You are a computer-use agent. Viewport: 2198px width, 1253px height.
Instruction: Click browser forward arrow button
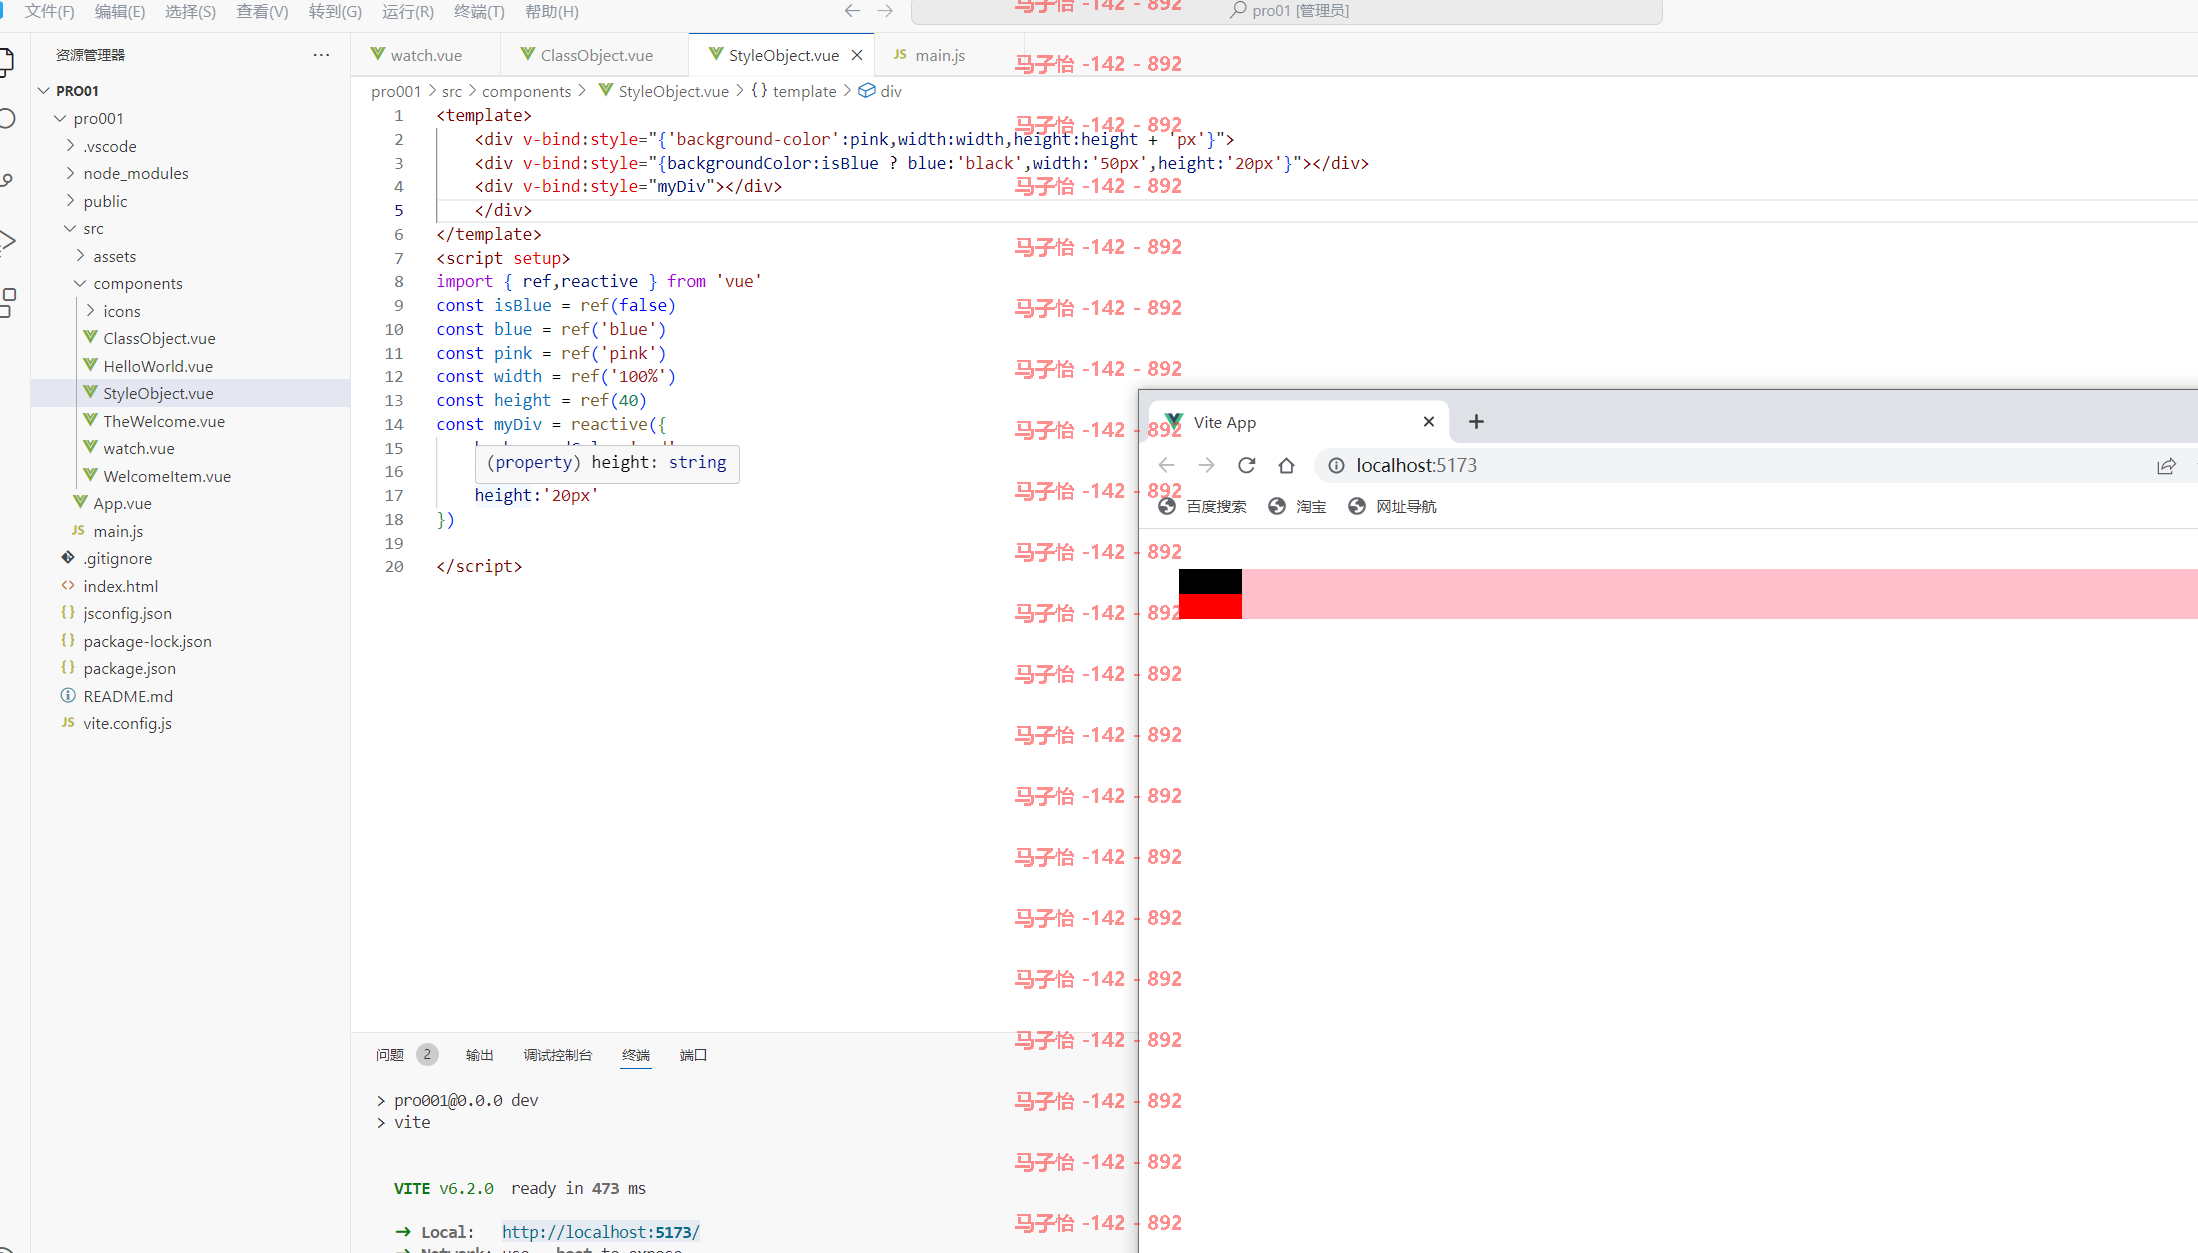coord(1206,465)
